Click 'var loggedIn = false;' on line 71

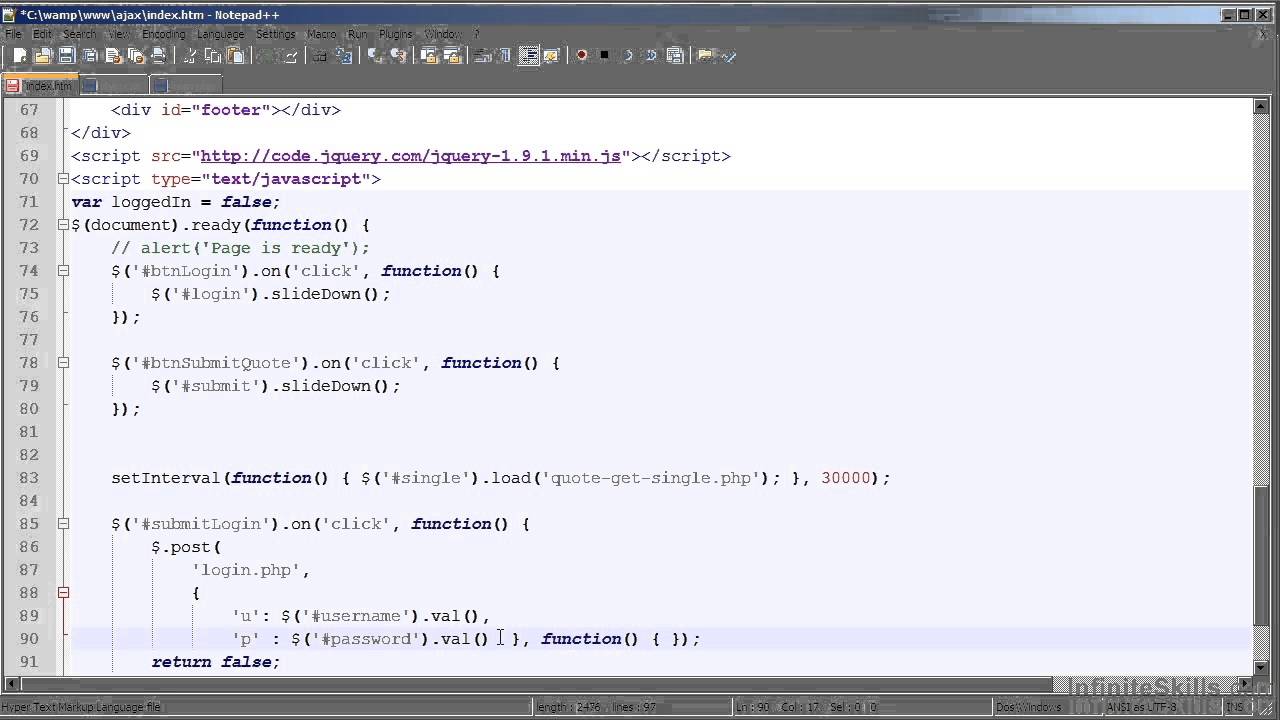click(x=176, y=202)
